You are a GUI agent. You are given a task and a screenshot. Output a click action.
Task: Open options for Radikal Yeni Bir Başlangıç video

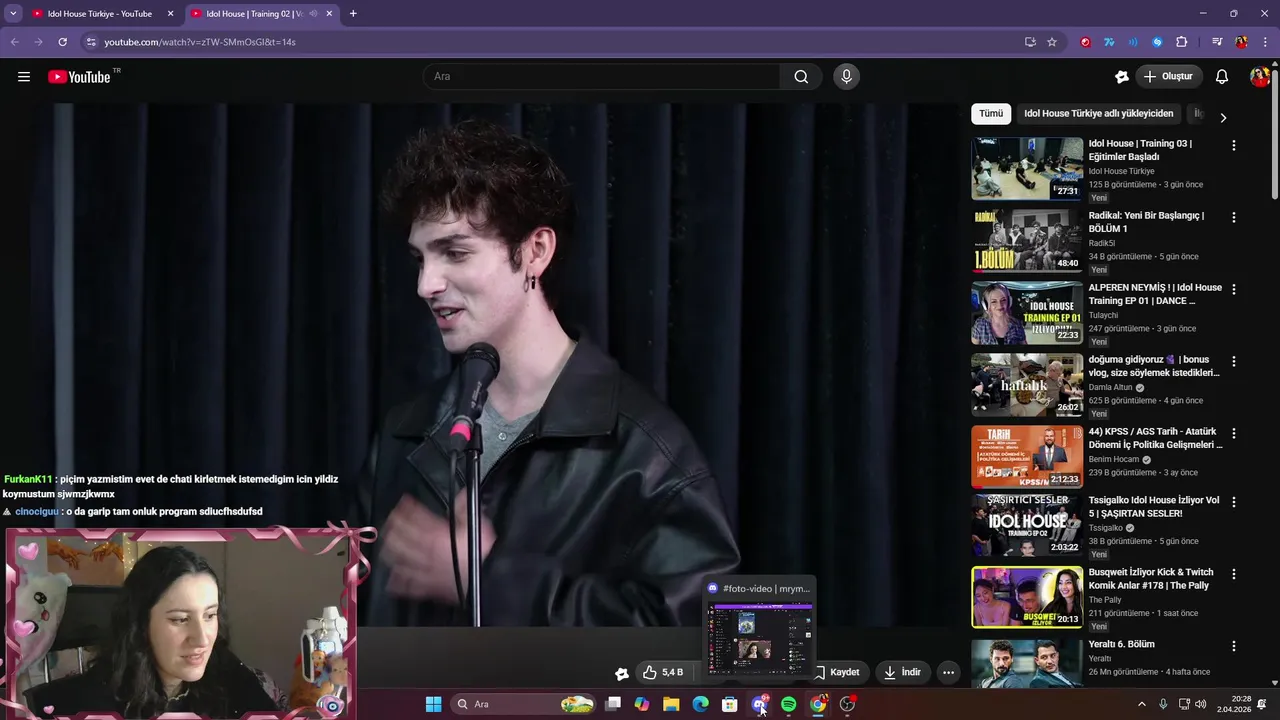1233,217
